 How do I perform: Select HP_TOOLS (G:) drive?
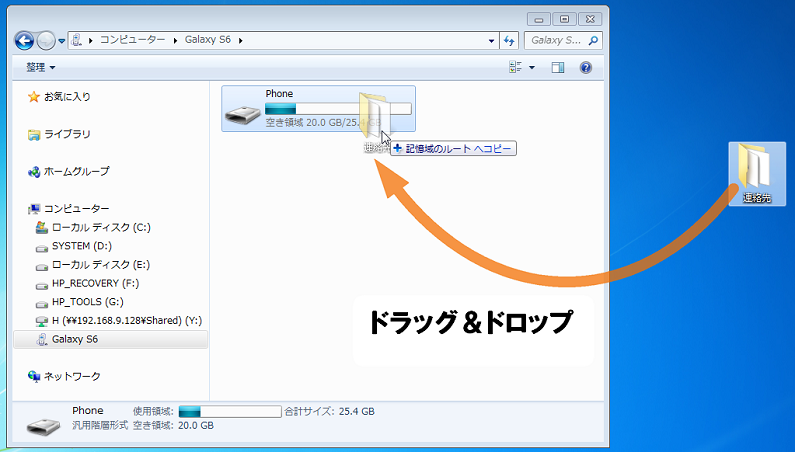click(87, 302)
